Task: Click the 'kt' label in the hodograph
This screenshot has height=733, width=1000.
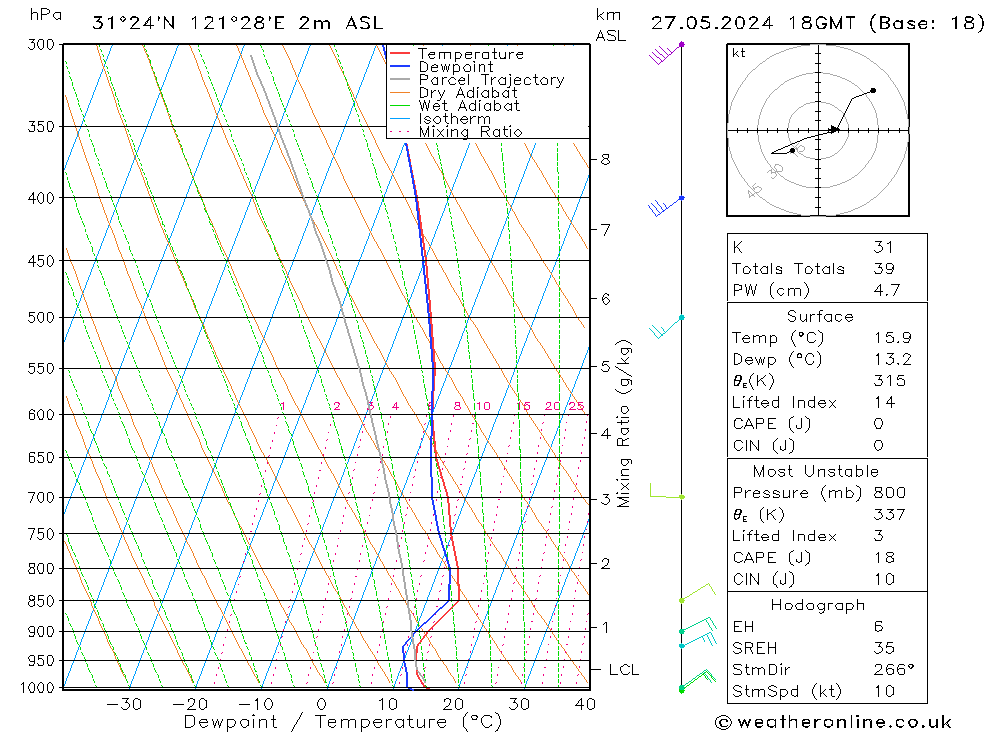Action: [739, 53]
